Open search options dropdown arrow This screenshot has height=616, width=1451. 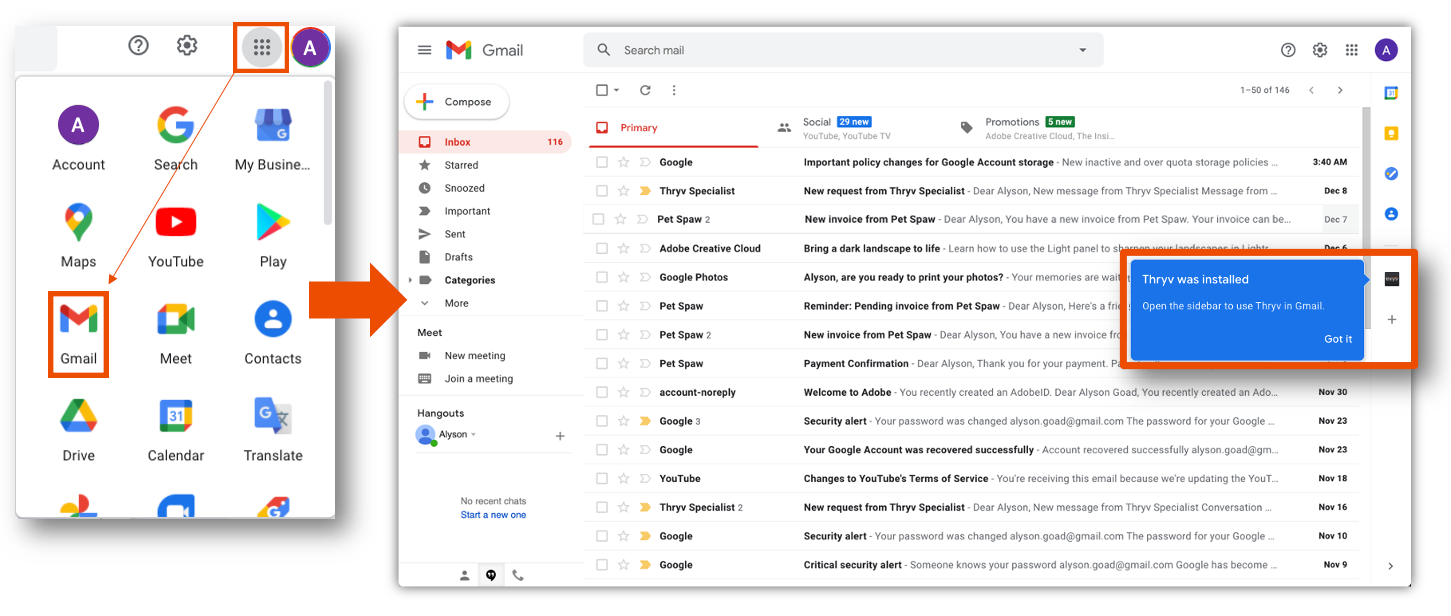[x=1082, y=50]
